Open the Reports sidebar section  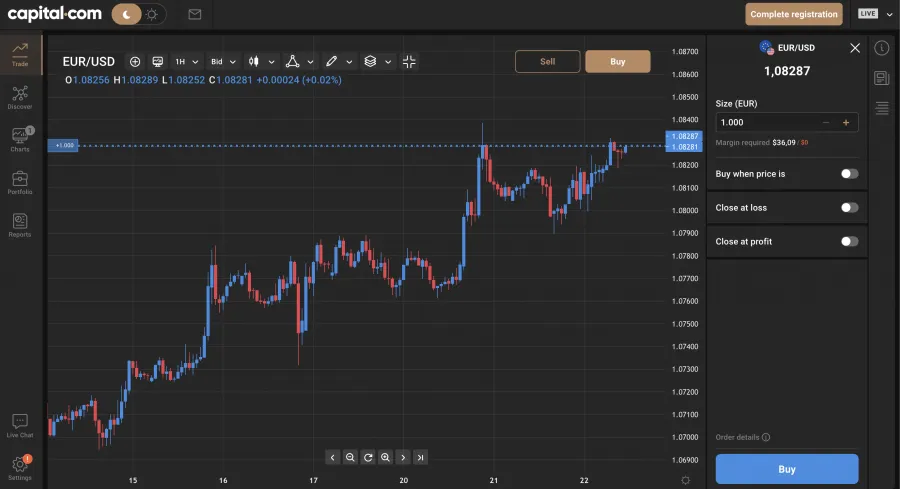click(20, 225)
